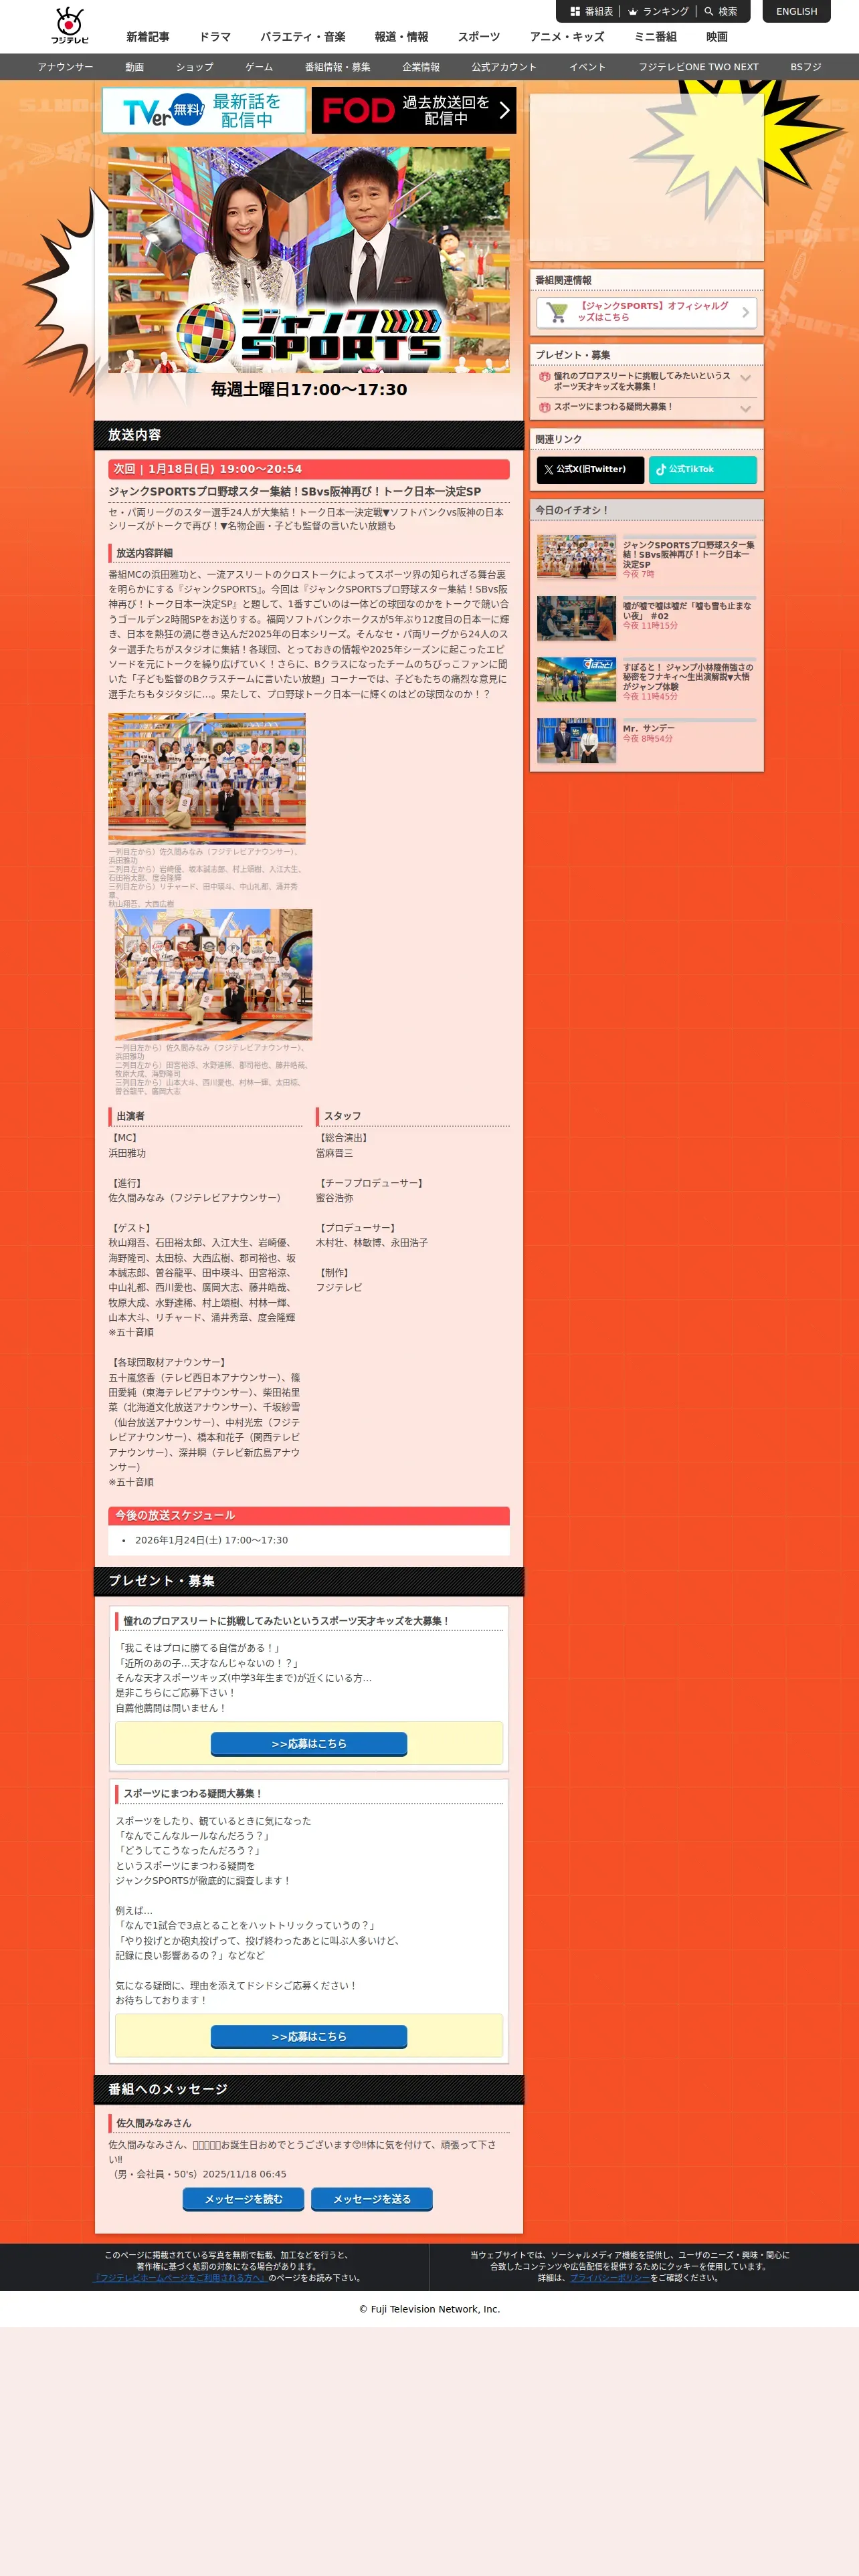
Task: Open thumbnail for 嘘が嘘で嘘は嘘だ #02
Action: pos(576,619)
